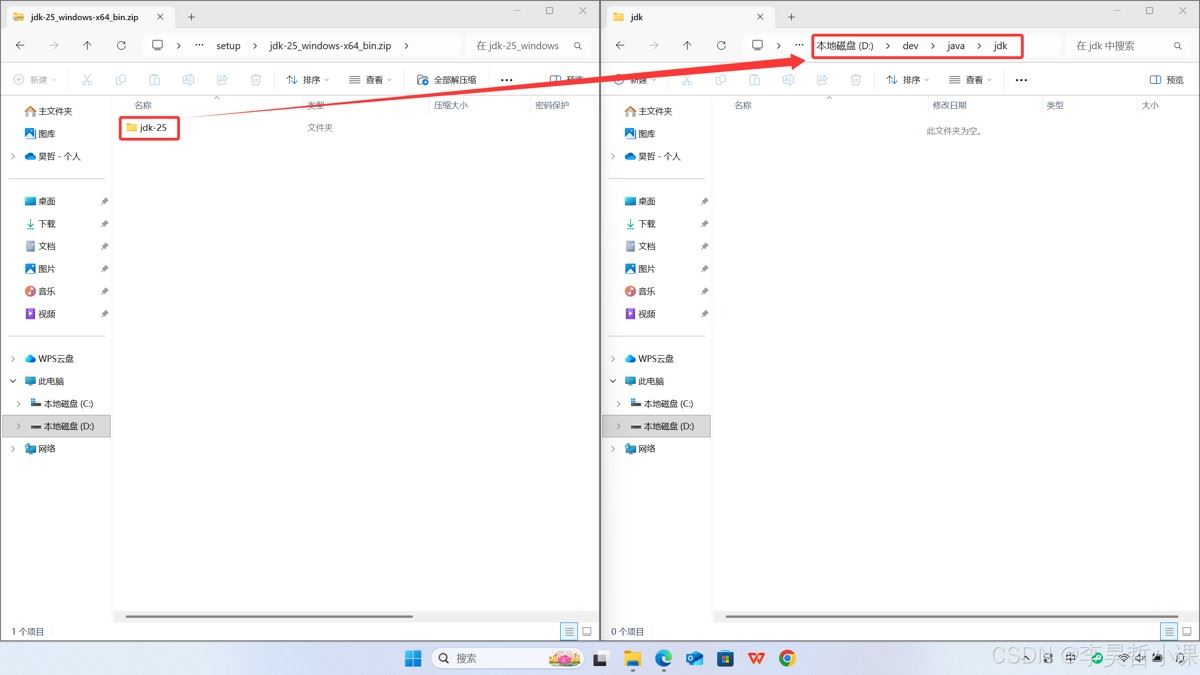
Task: Click the 本地磁盘 (D:) breadcrumb in right address bar
Action: pos(845,46)
